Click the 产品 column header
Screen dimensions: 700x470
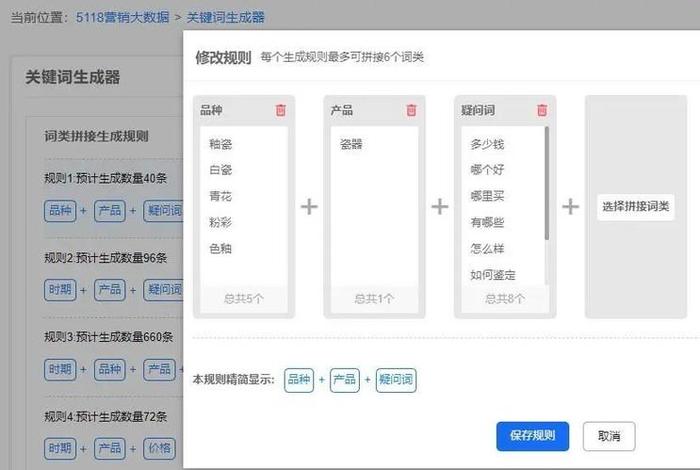(342, 110)
